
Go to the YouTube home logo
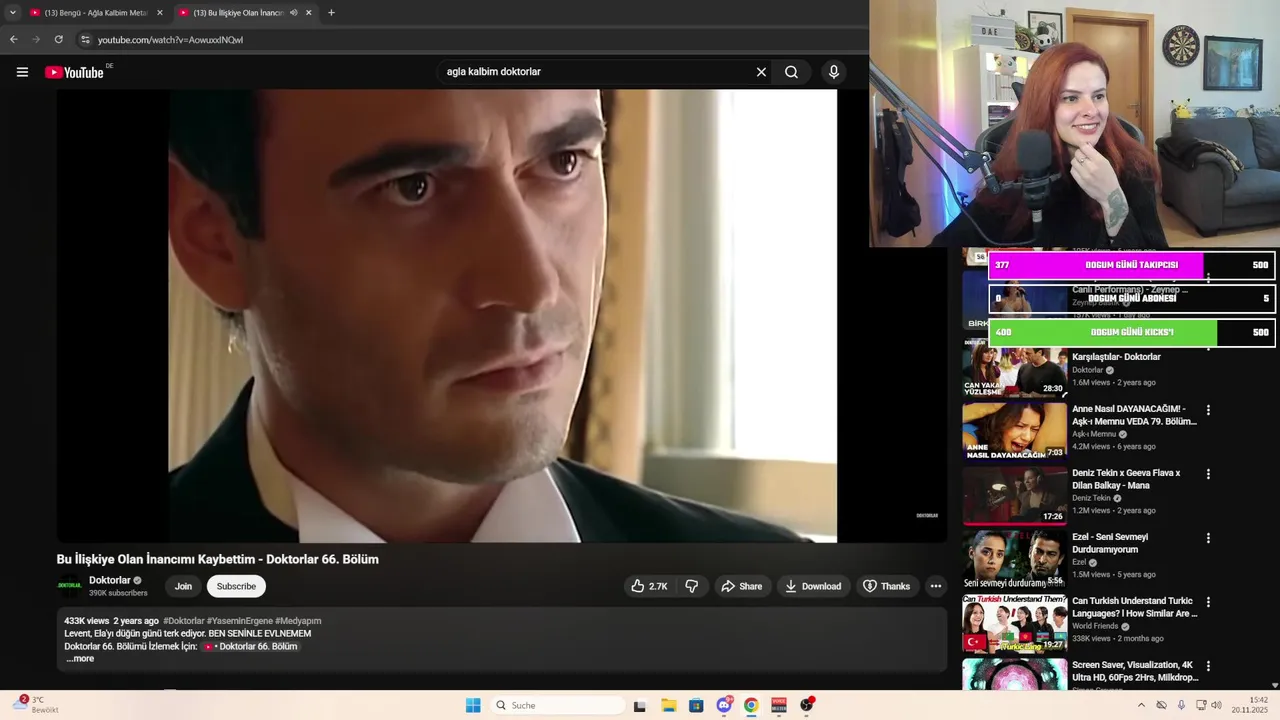74,72
